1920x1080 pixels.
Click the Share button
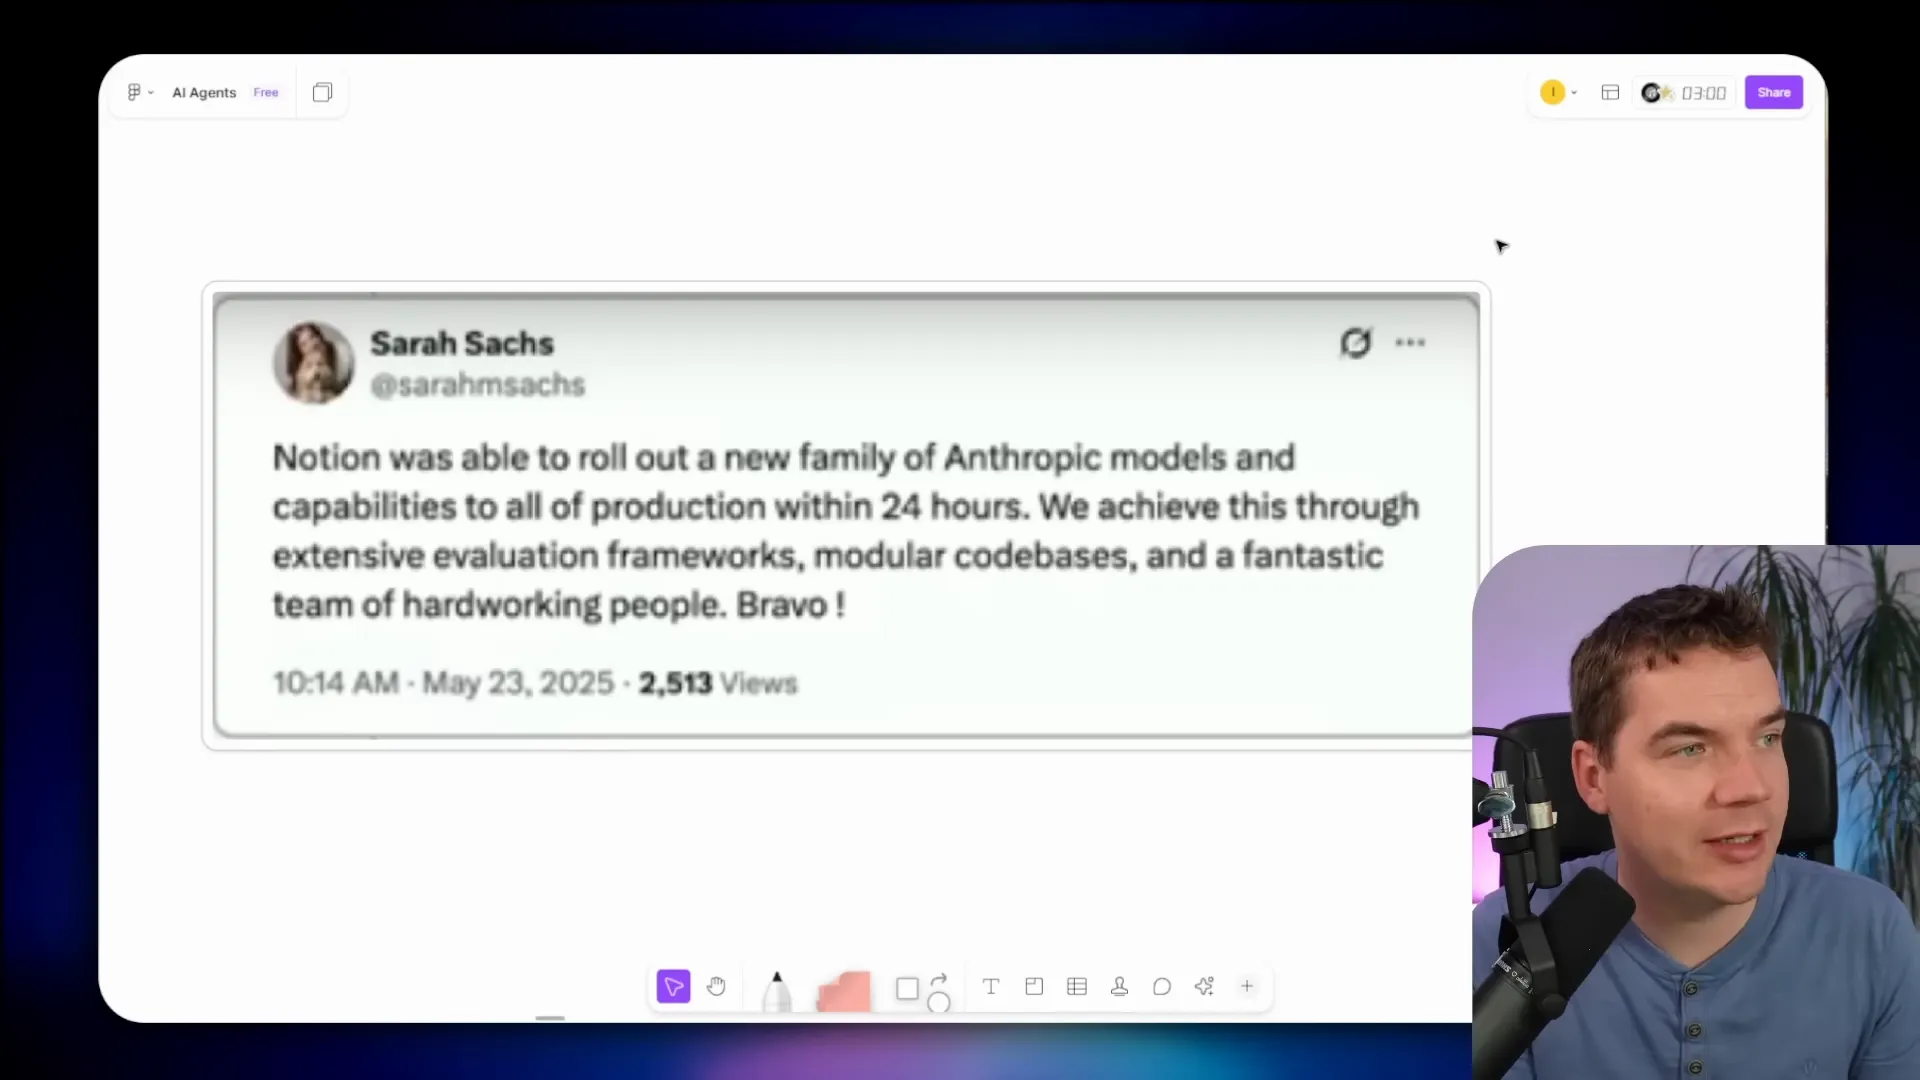(1774, 92)
